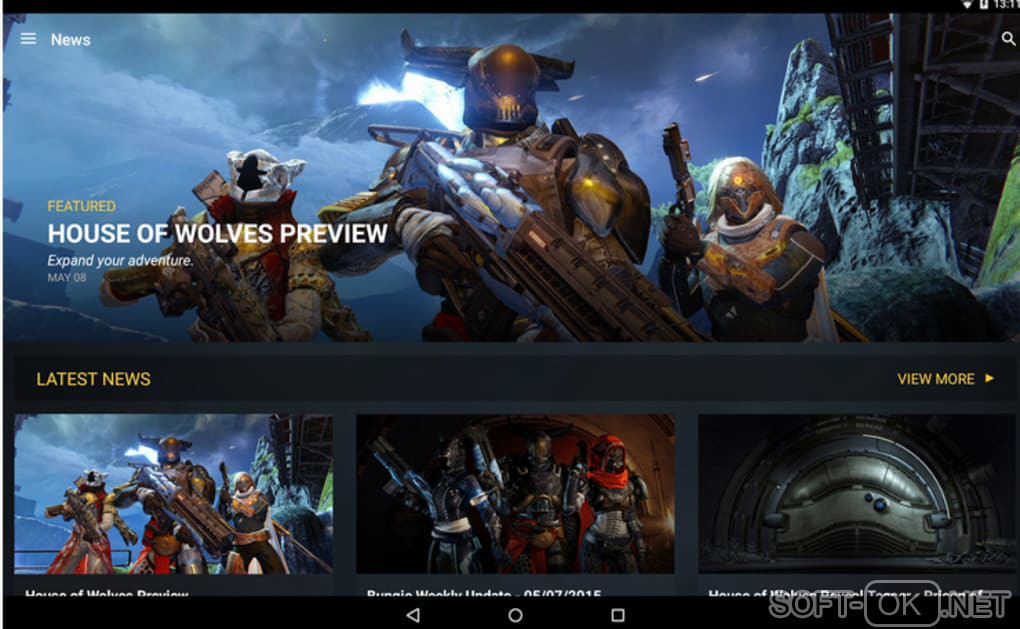1020x629 pixels.
Task: Click the FEATURED label
Action: pyautogui.click(x=81, y=206)
